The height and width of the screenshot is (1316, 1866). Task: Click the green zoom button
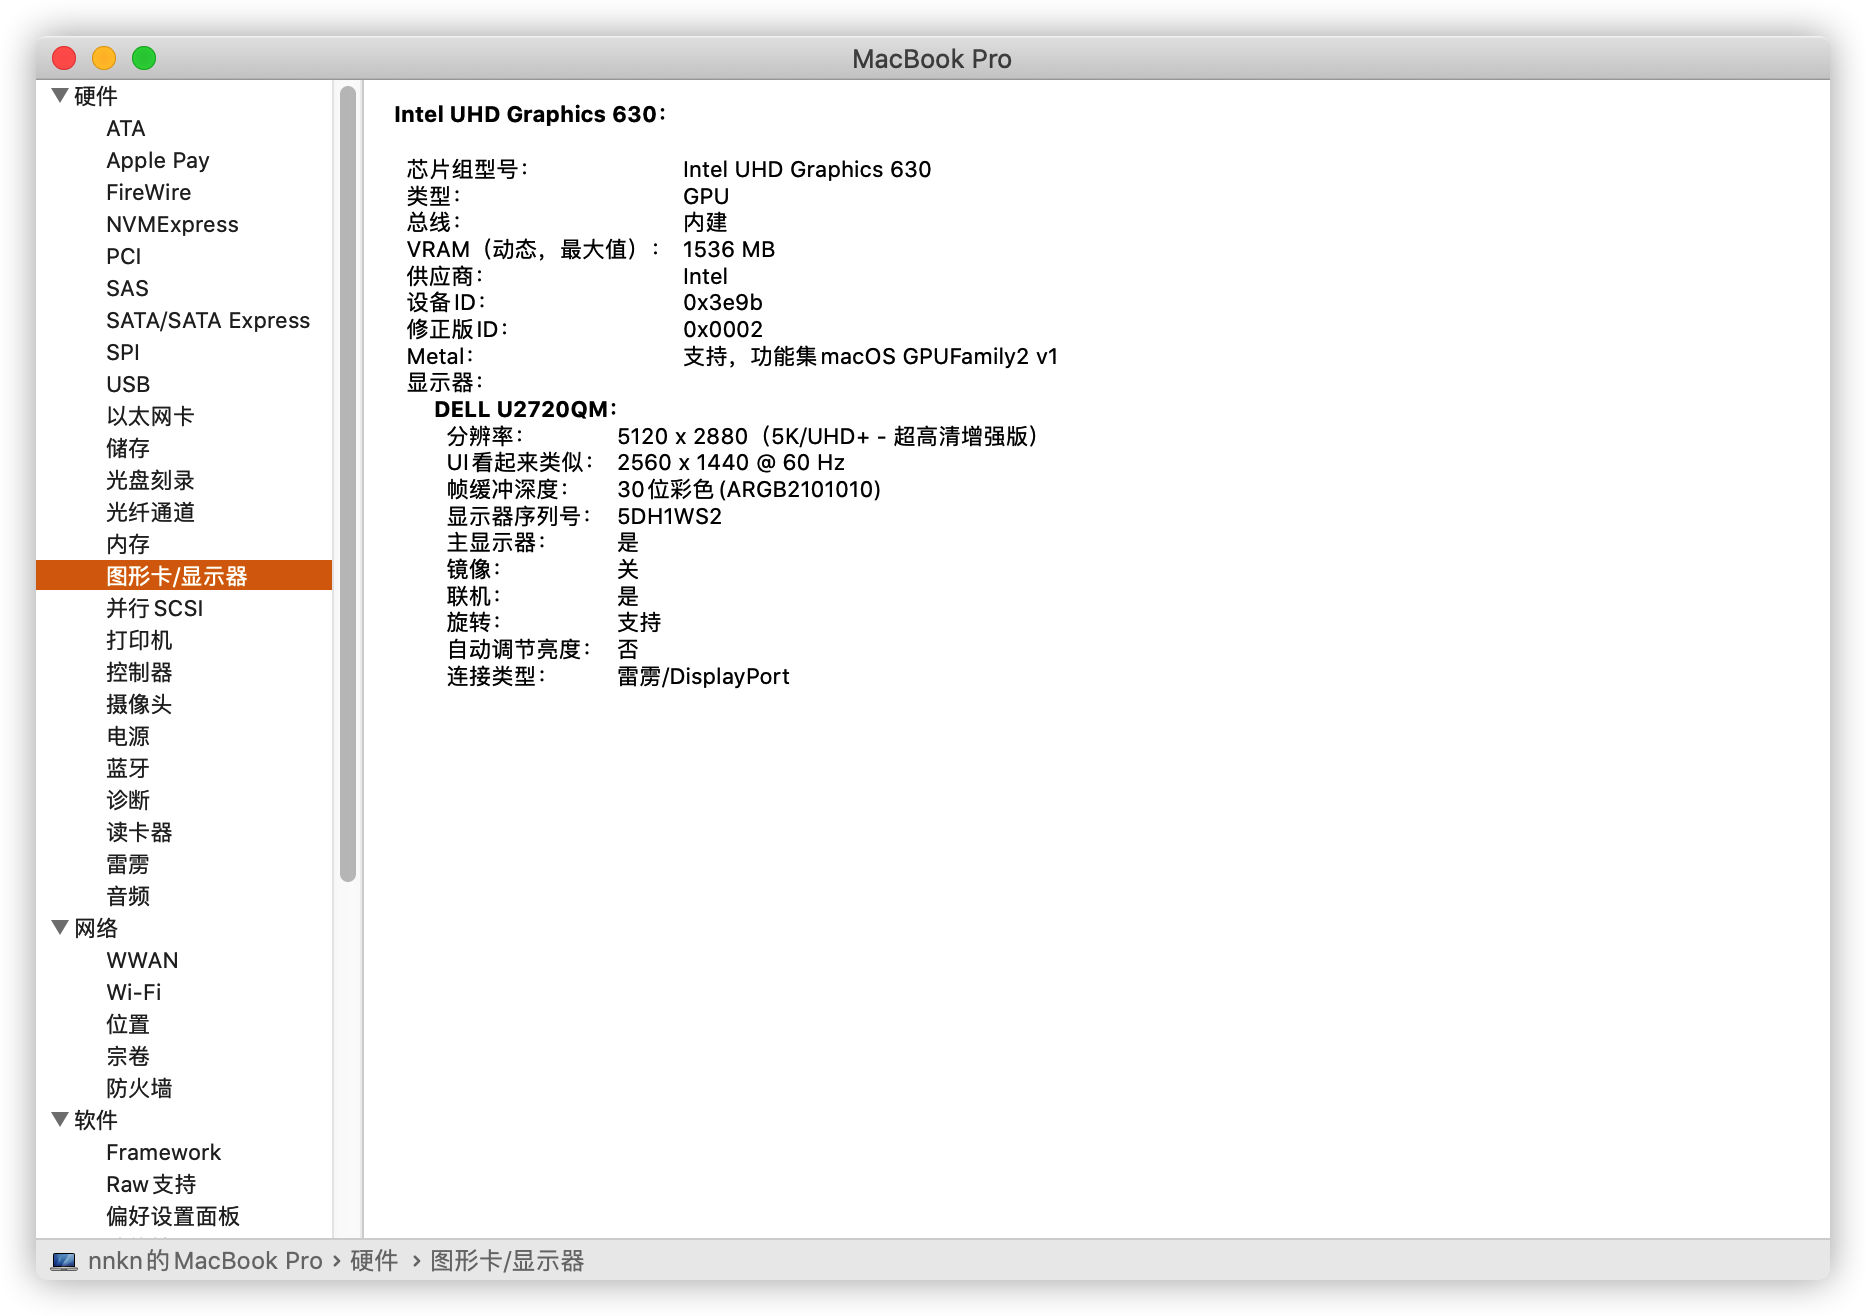[144, 58]
